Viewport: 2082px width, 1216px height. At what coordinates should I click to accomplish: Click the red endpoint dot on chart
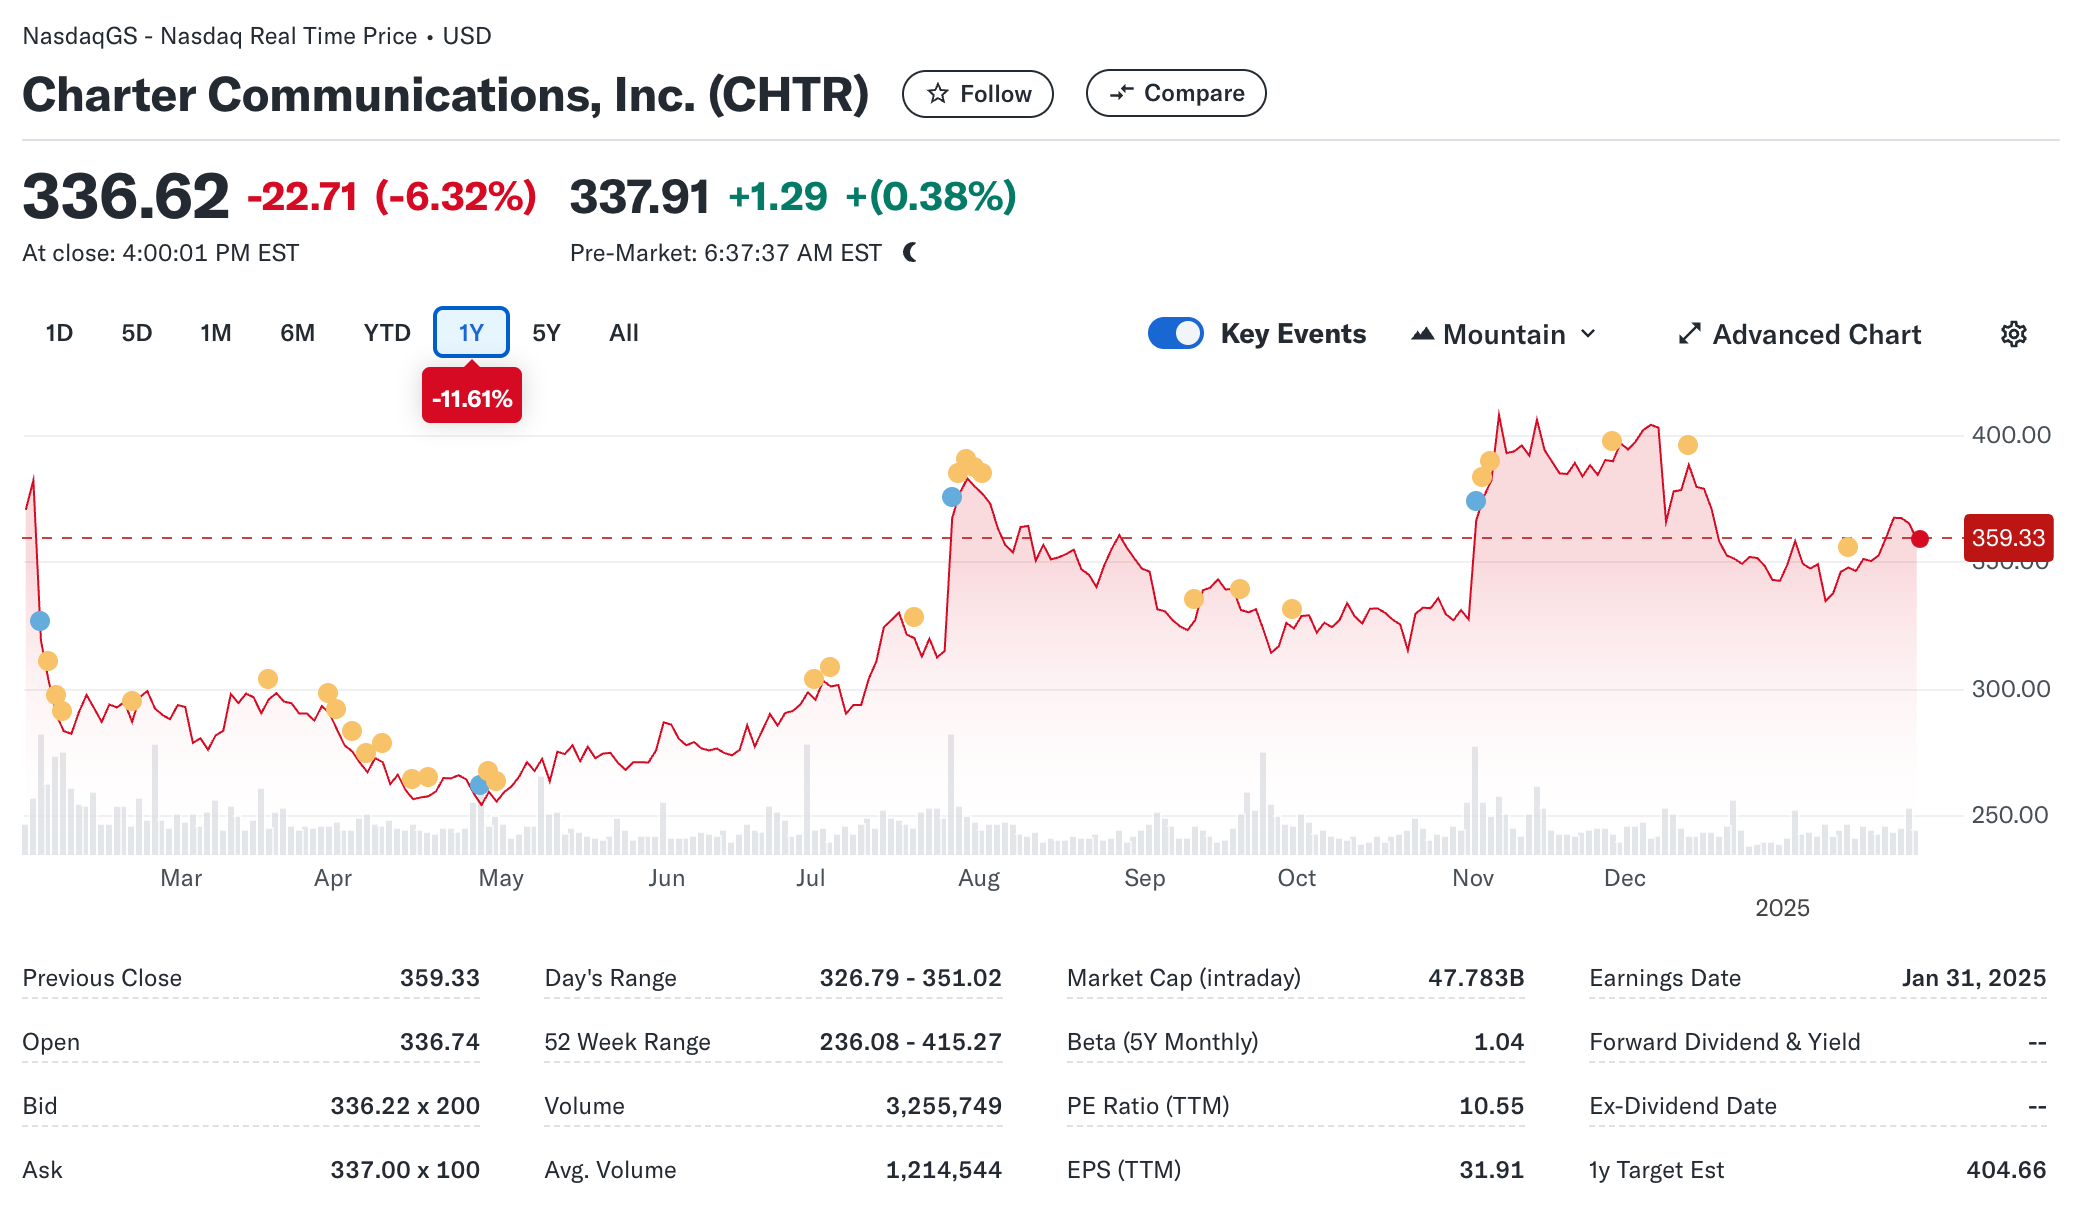[x=1919, y=539]
